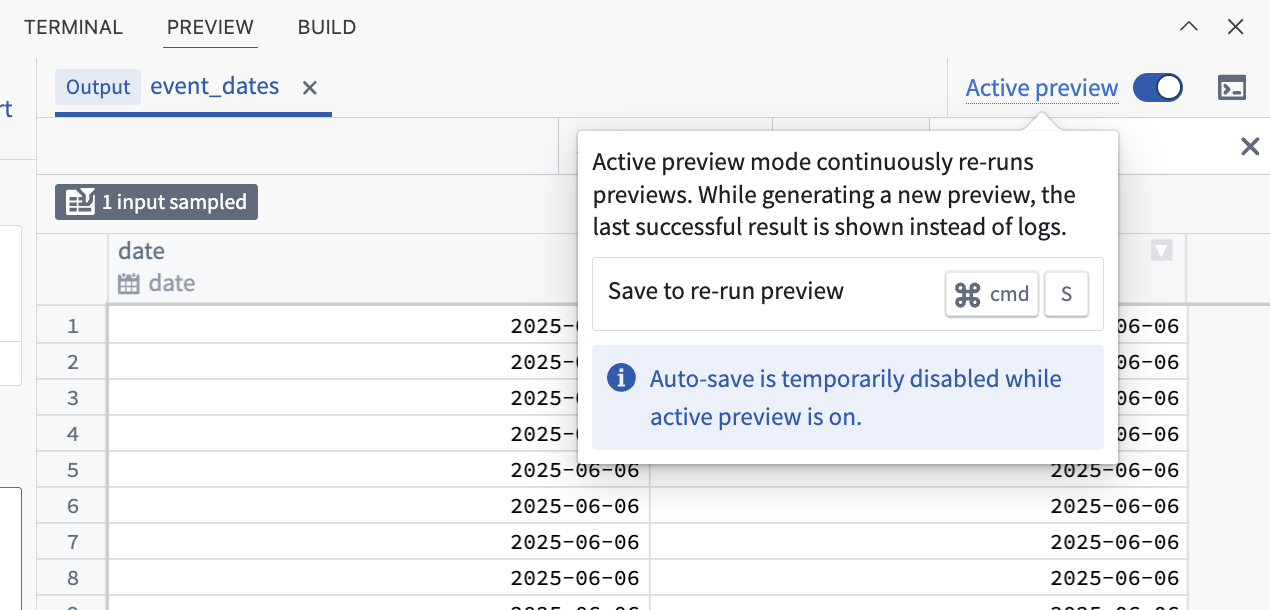1270x610 pixels.
Task: Dismiss the Active preview popup
Action: point(1249,146)
